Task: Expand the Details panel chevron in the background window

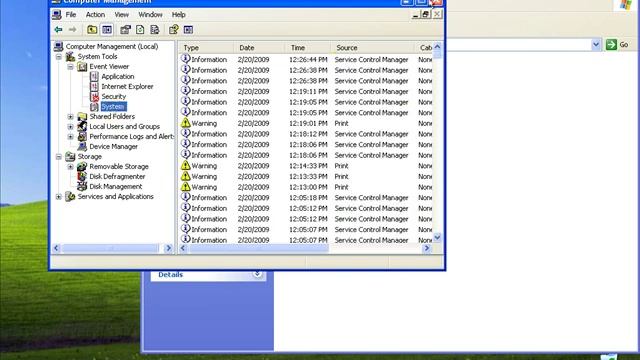Action: (x=257, y=274)
